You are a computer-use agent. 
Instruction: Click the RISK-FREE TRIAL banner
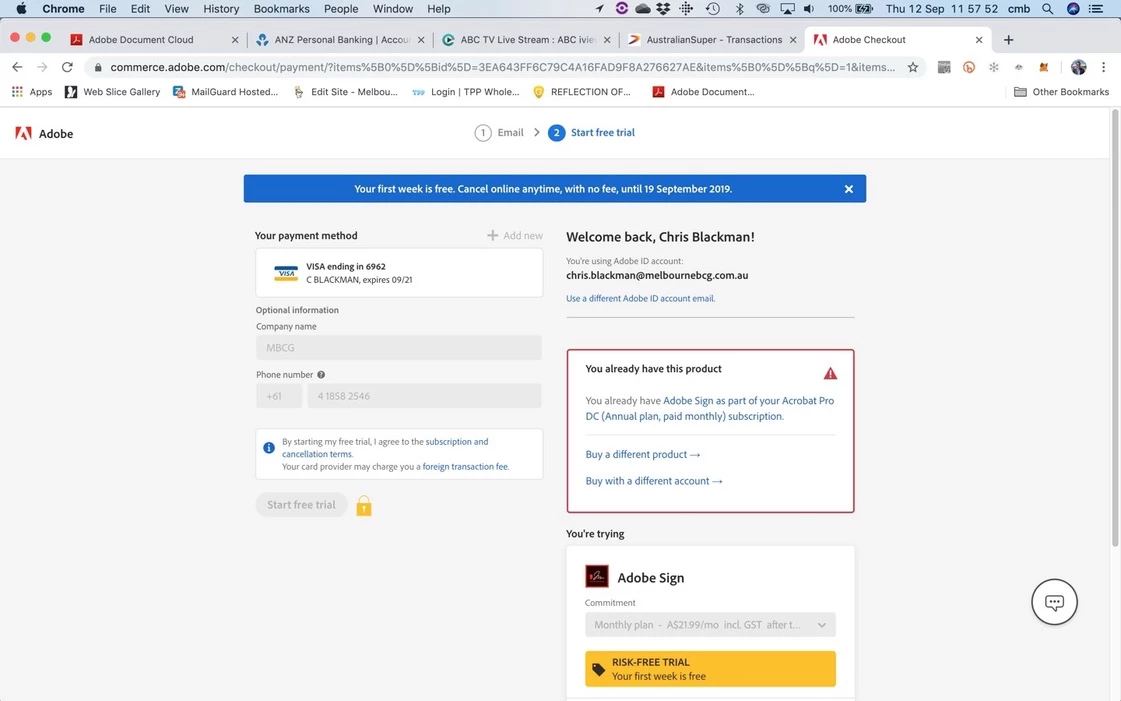[x=710, y=669]
